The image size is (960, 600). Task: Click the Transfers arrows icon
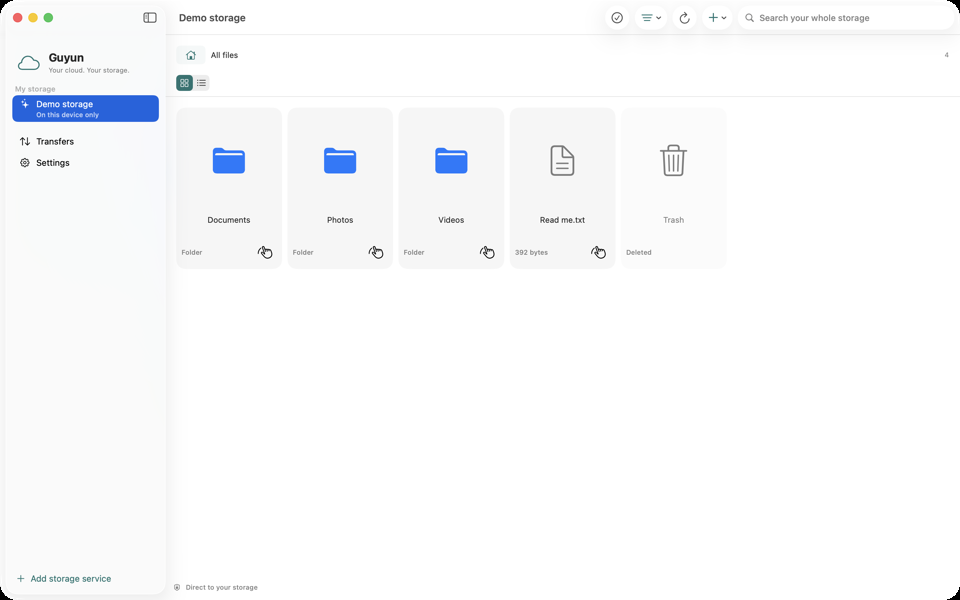click(x=24, y=141)
